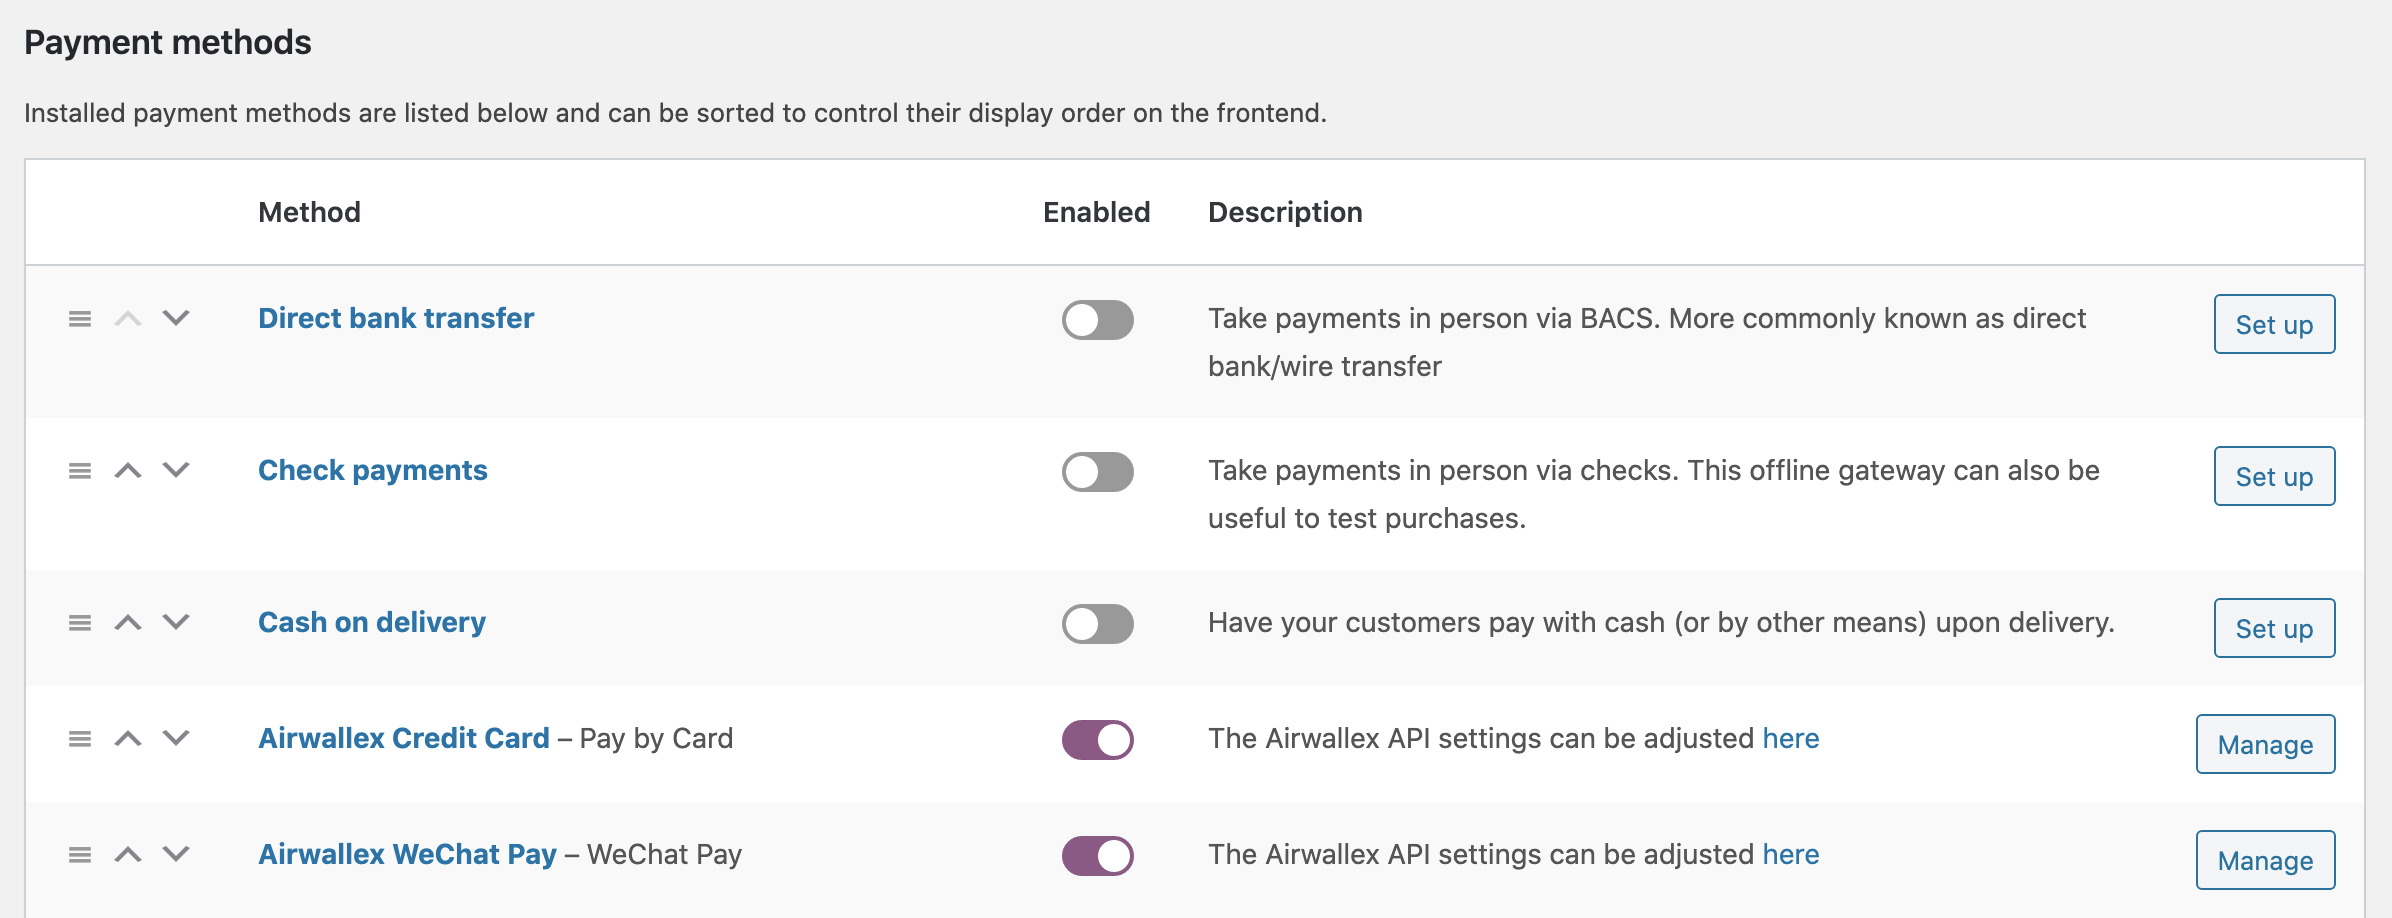Enable the Cash on delivery toggle
Viewport: 2392px width, 918px height.
pyautogui.click(x=1098, y=622)
